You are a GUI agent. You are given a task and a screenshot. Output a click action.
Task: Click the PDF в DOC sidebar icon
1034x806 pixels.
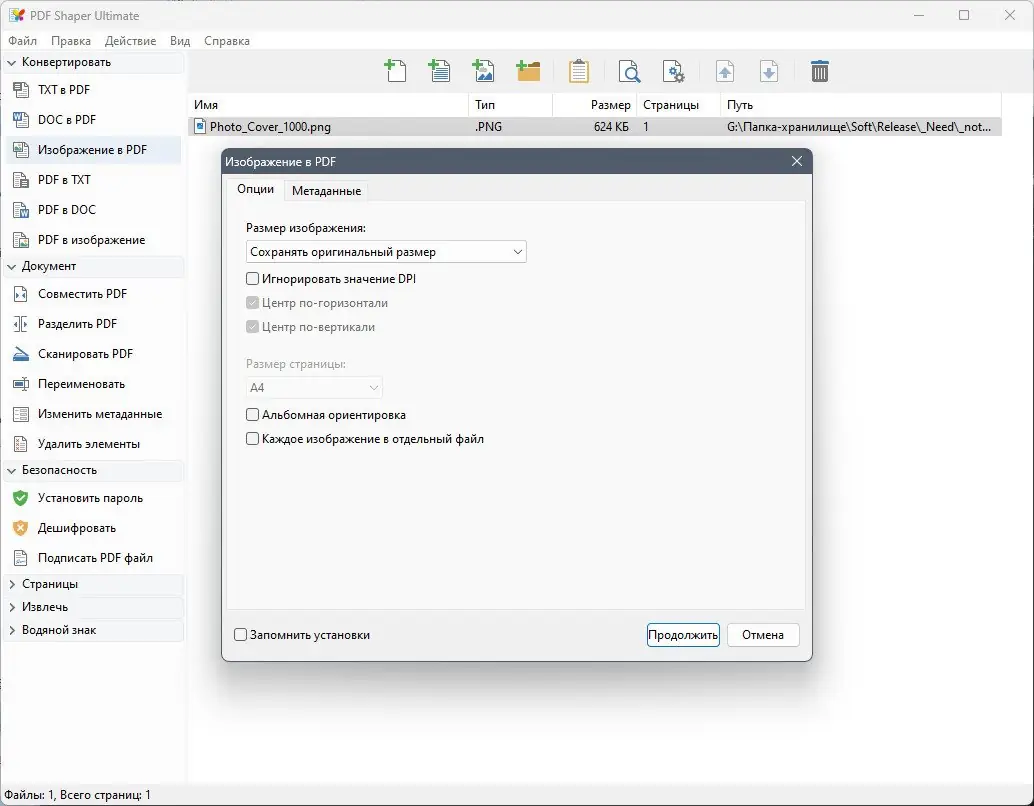click(x=21, y=210)
